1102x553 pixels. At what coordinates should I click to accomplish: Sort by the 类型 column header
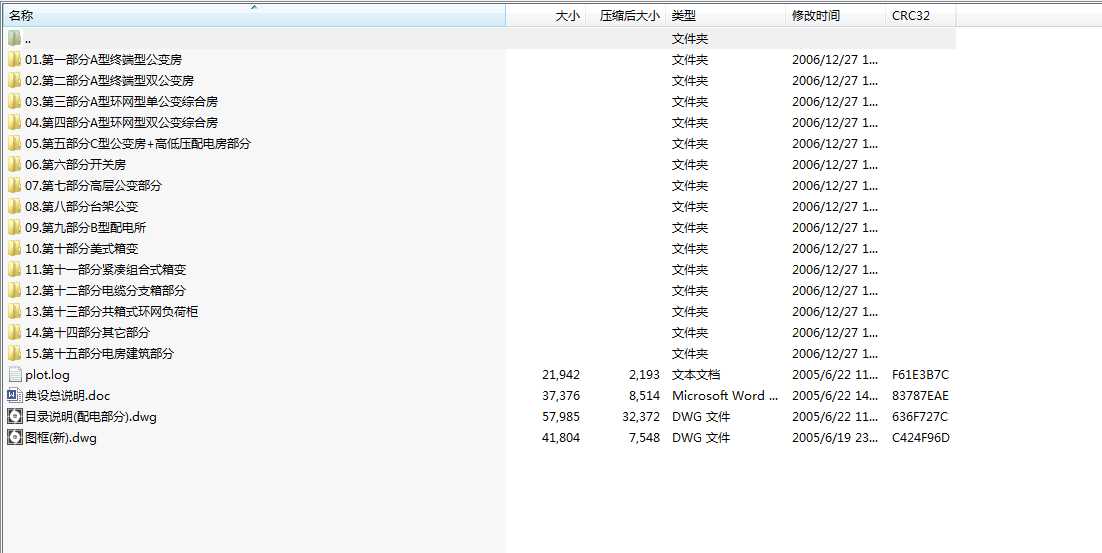point(725,15)
